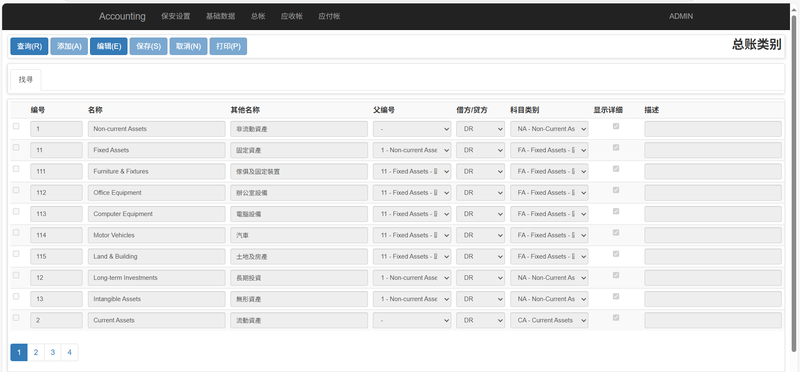This screenshot has width=800, height=372.
Task: Open the 应付帐 menu
Action: point(329,16)
